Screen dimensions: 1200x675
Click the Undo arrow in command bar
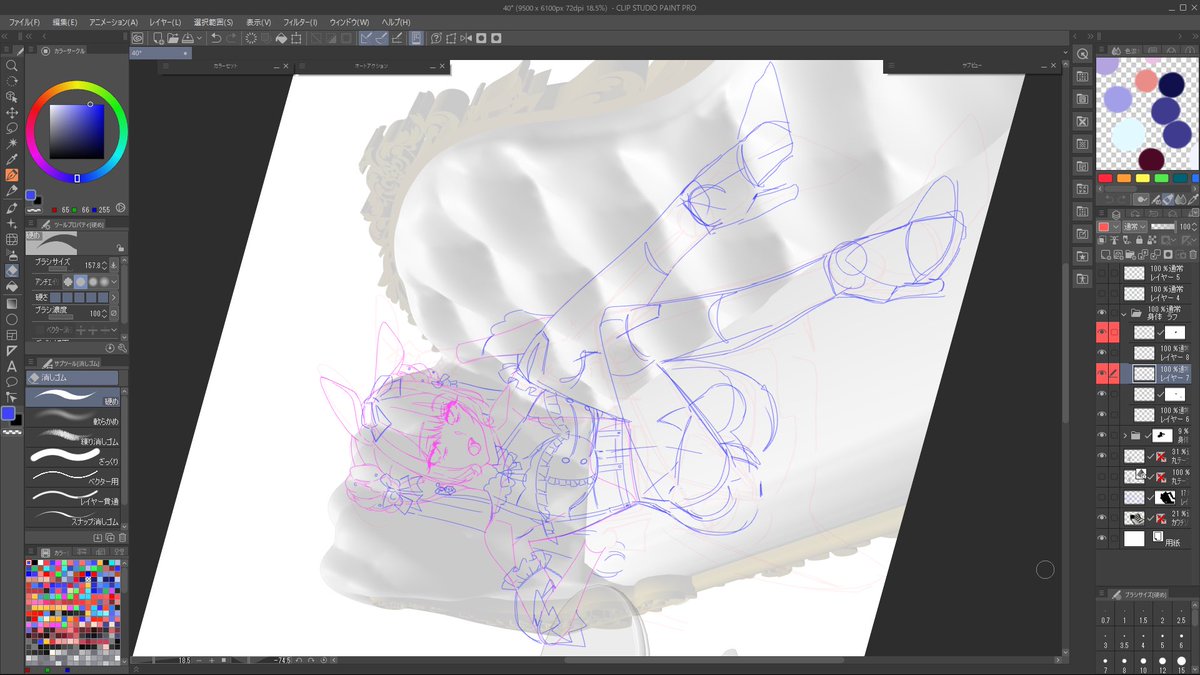point(216,38)
